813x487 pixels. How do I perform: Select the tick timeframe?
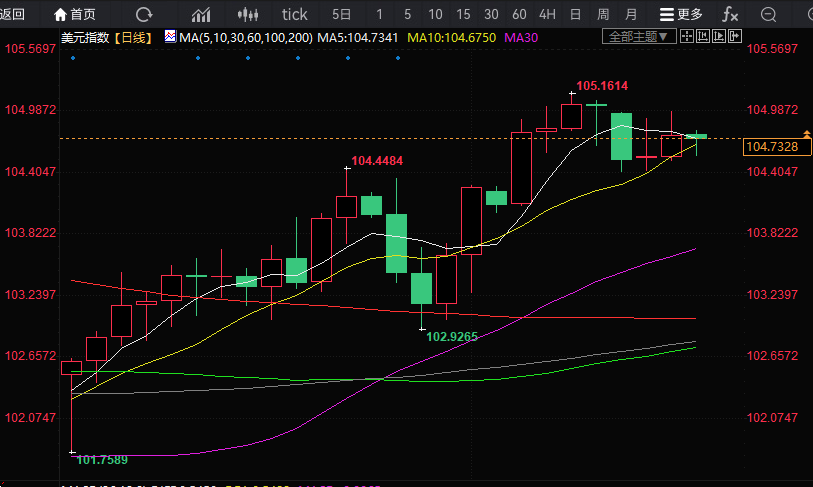tap(295, 15)
